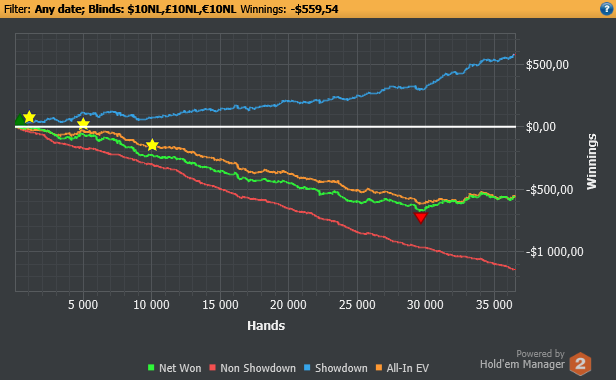Screen dimensions: 616x380
Task: Click the winnings total -$559,54
Action: click(314, 9)
